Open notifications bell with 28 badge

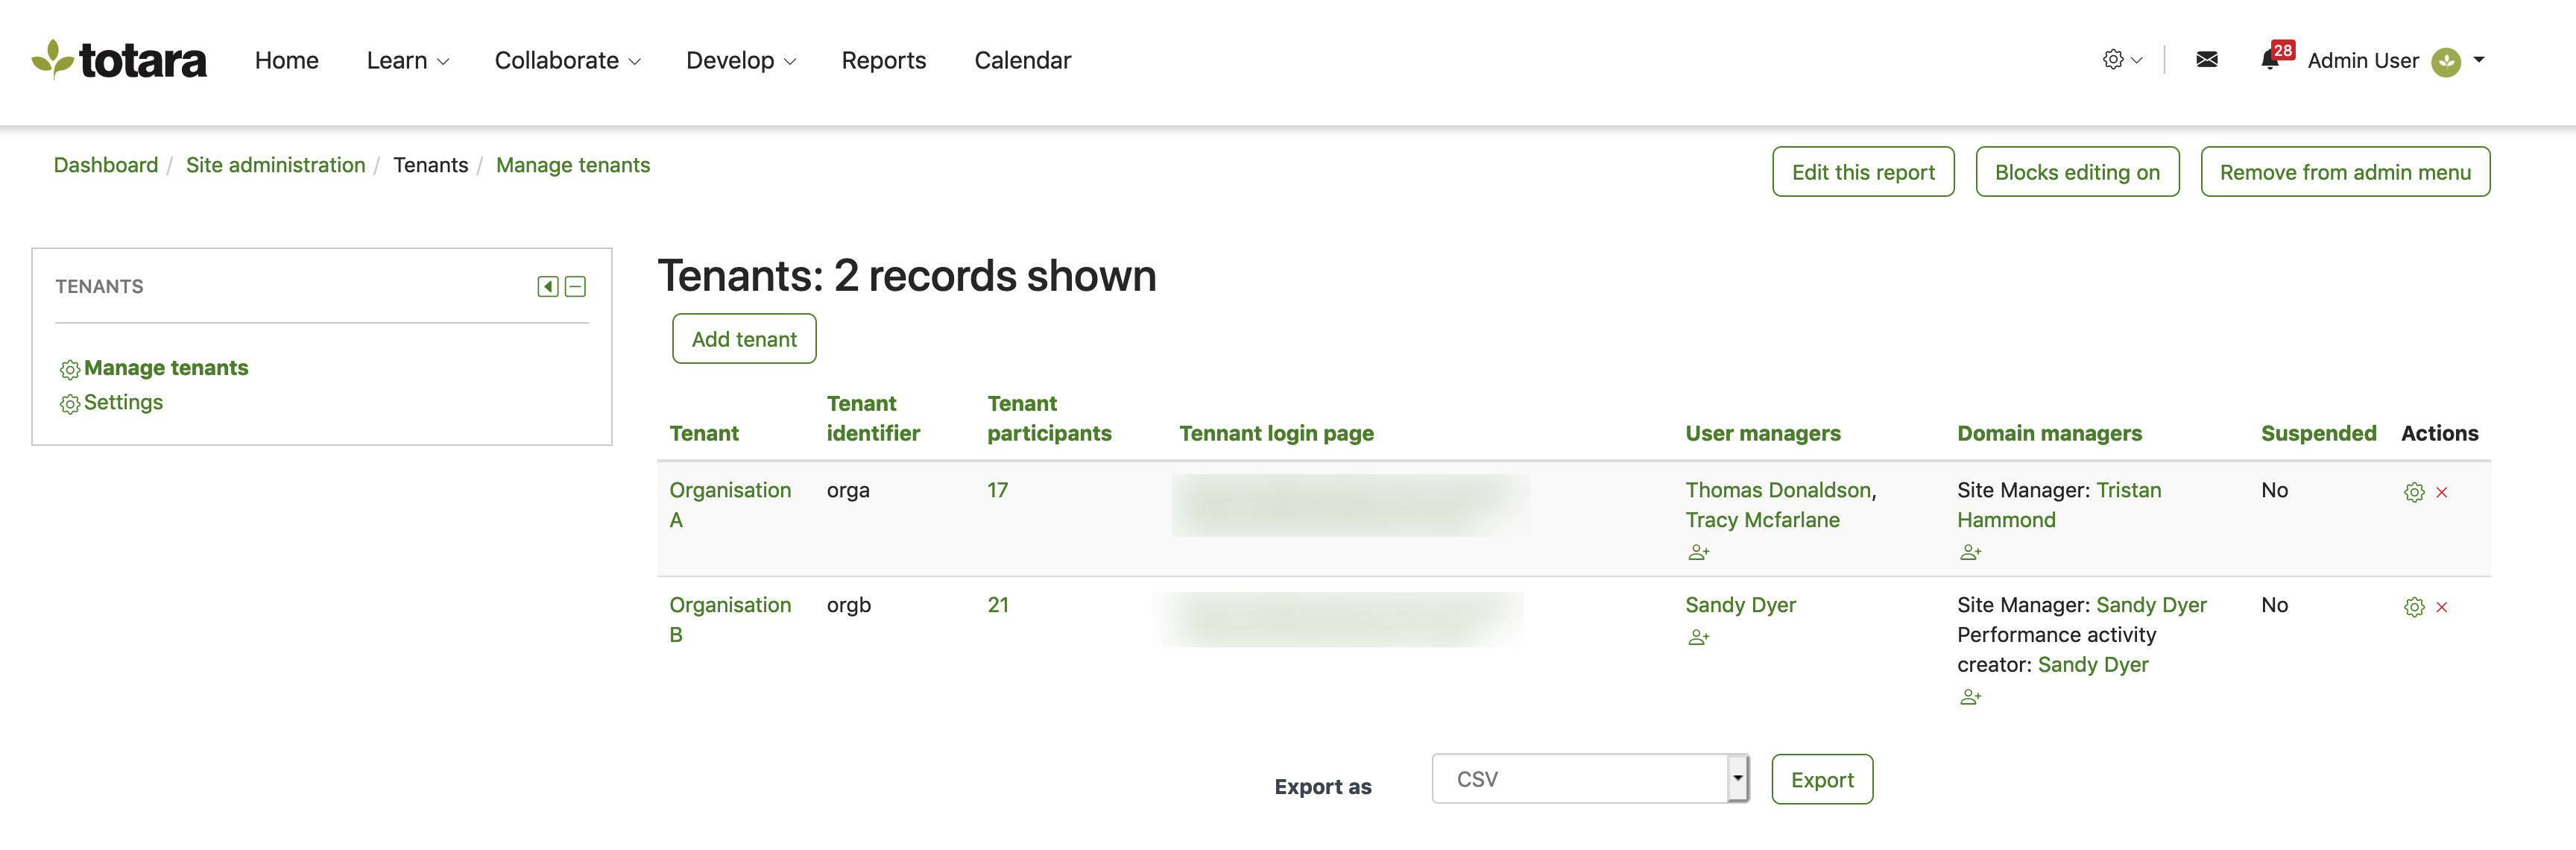2270,60
